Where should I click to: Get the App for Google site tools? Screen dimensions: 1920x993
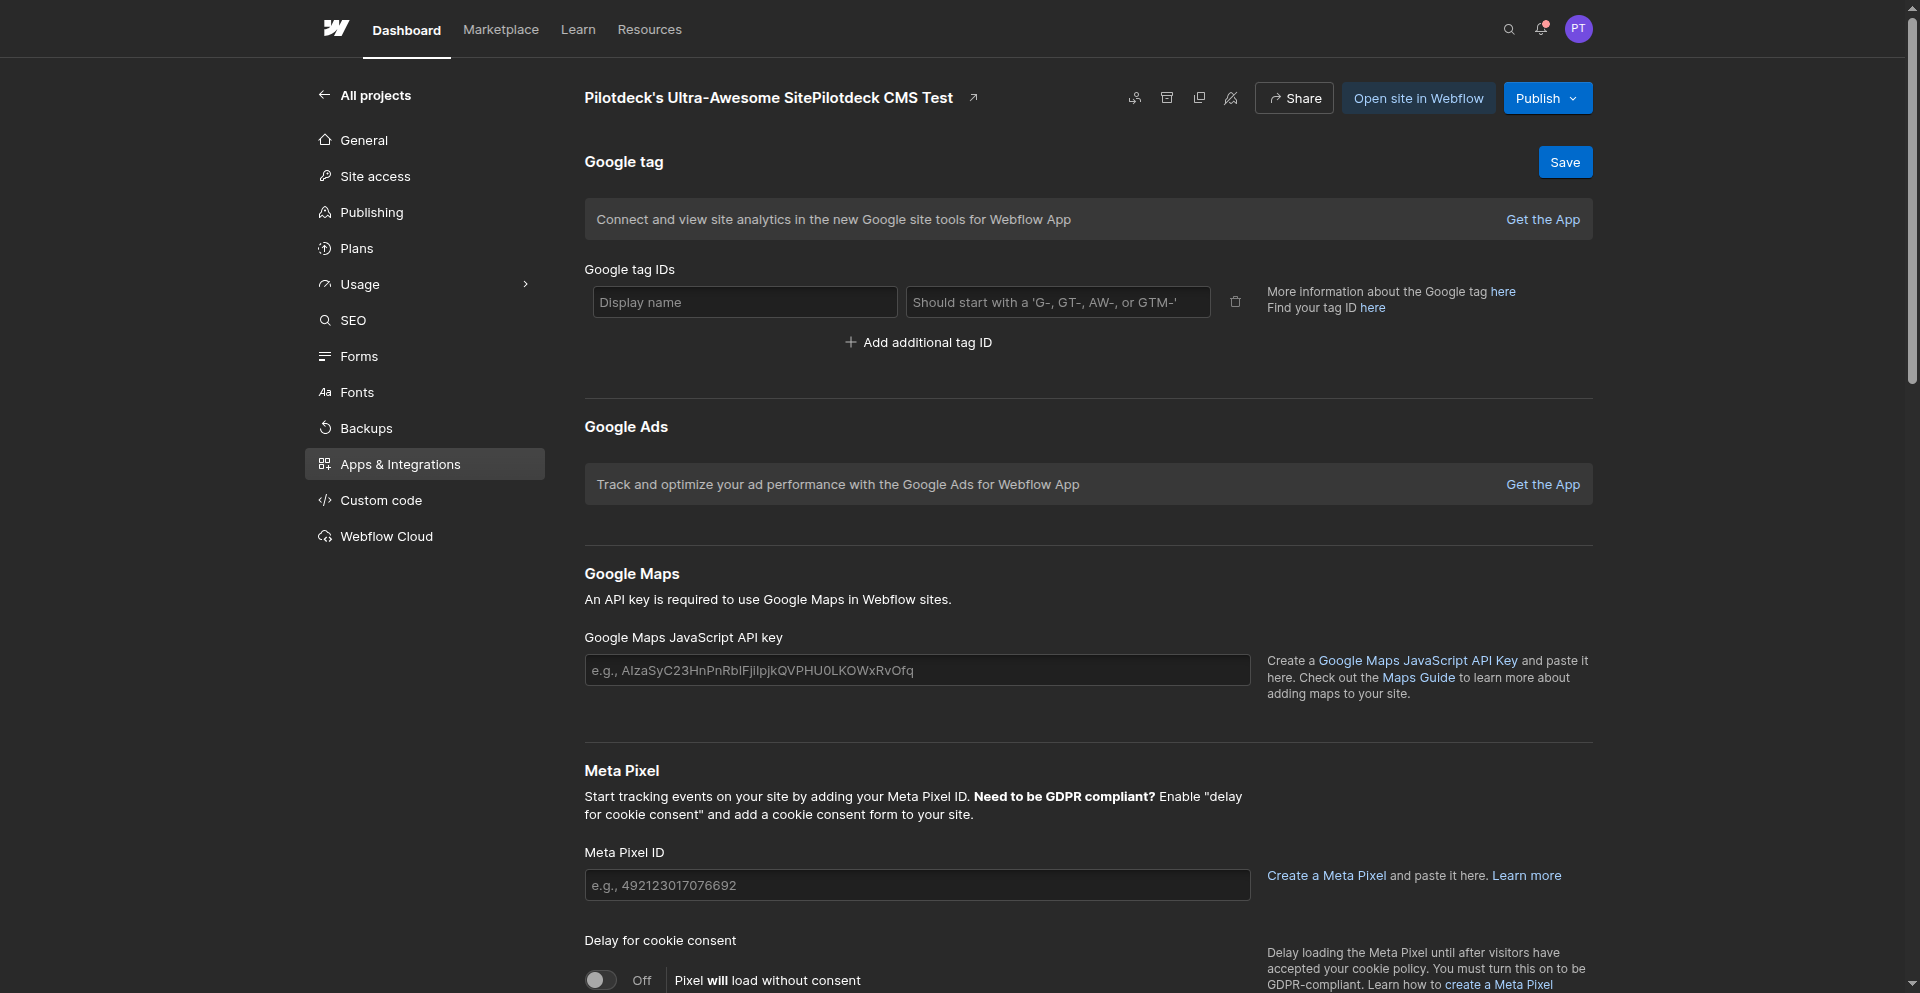point(1543,219)
